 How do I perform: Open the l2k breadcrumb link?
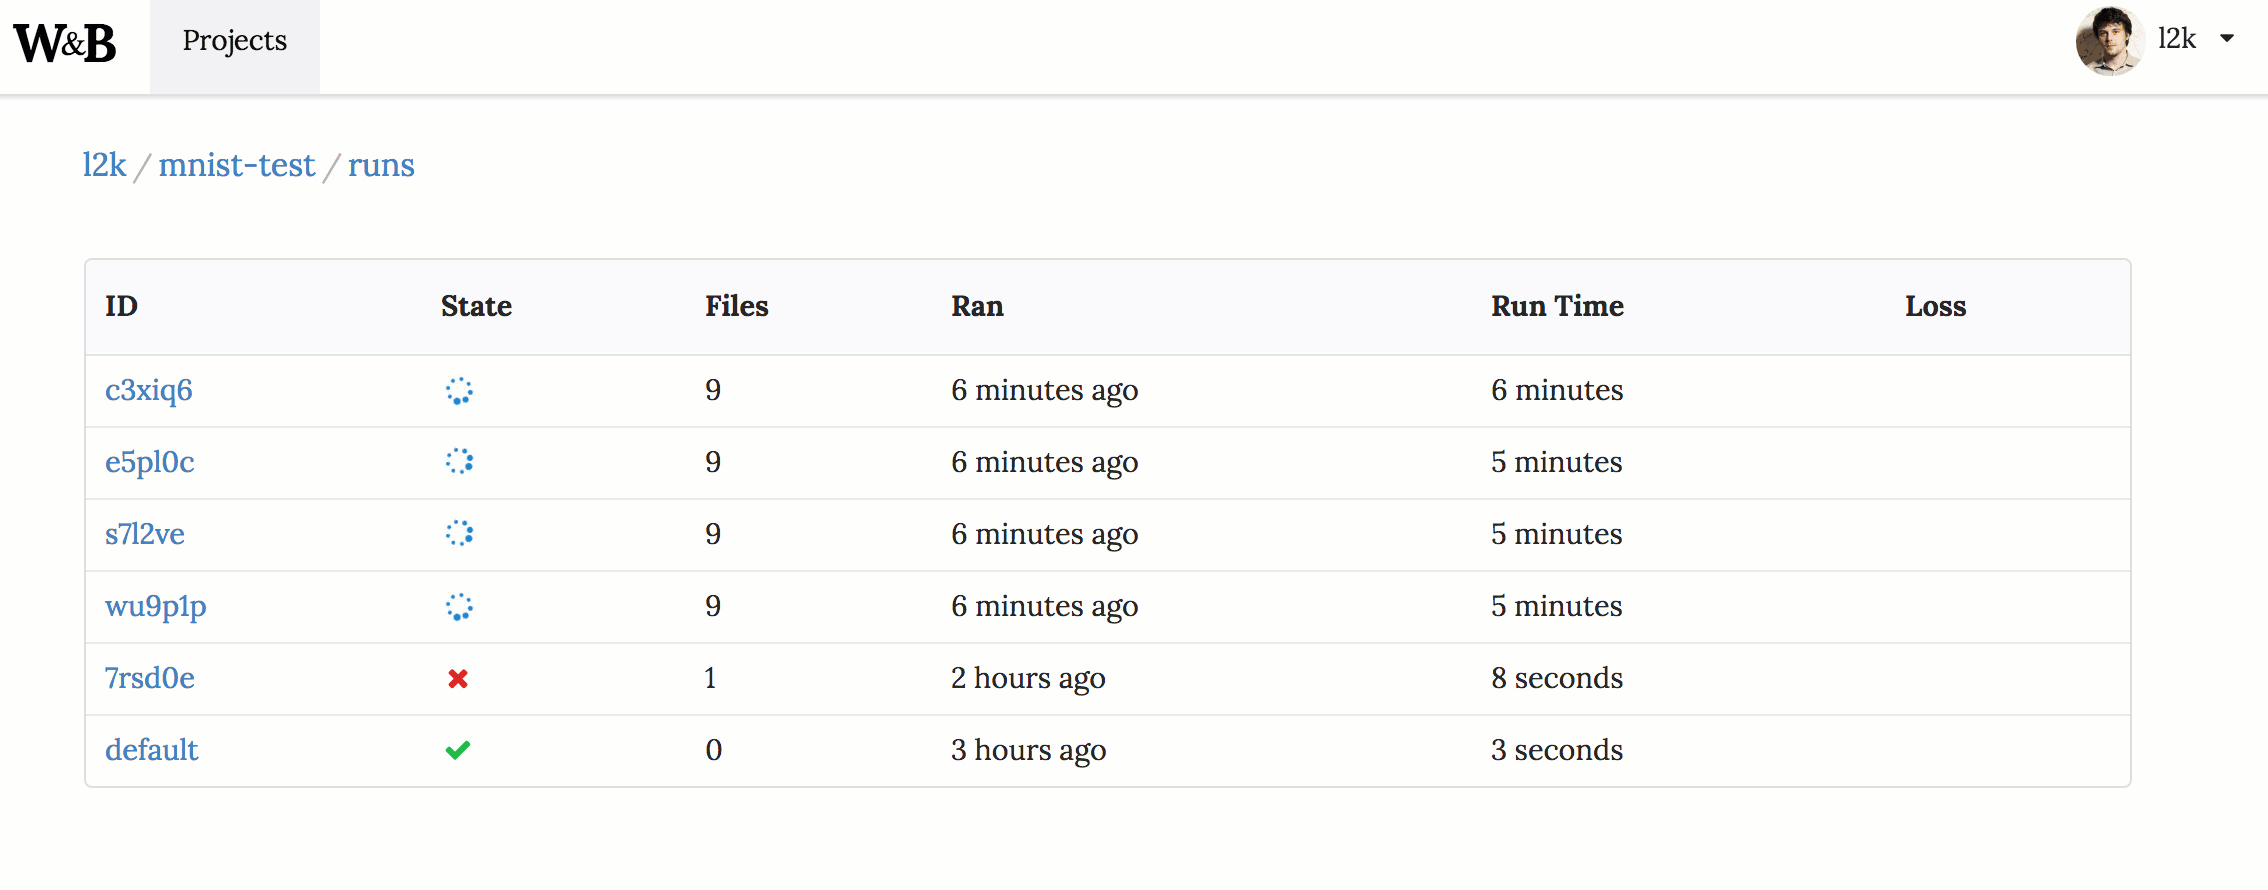point(104,165)
